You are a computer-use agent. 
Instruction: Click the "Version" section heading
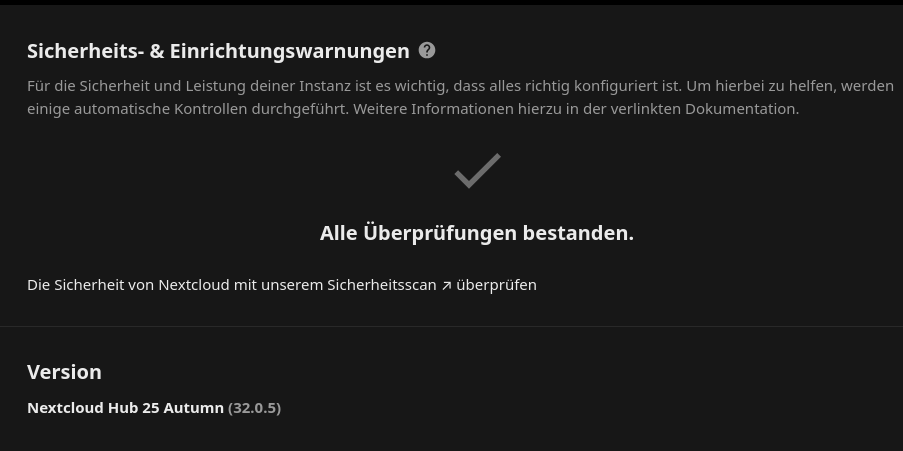(64, 372)
